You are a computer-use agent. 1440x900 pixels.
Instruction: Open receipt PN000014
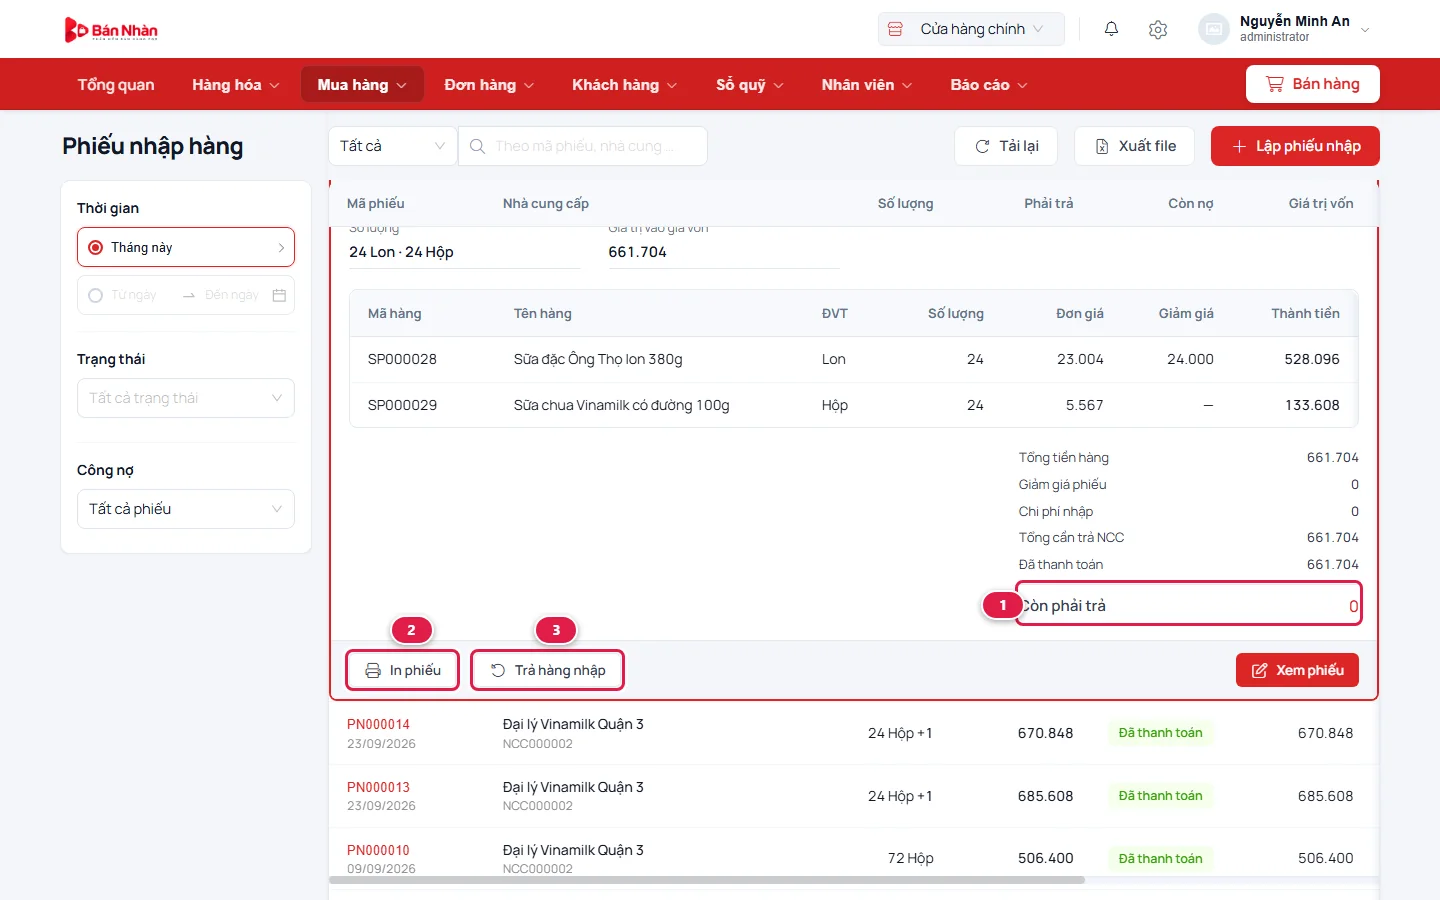click(378, 724)
